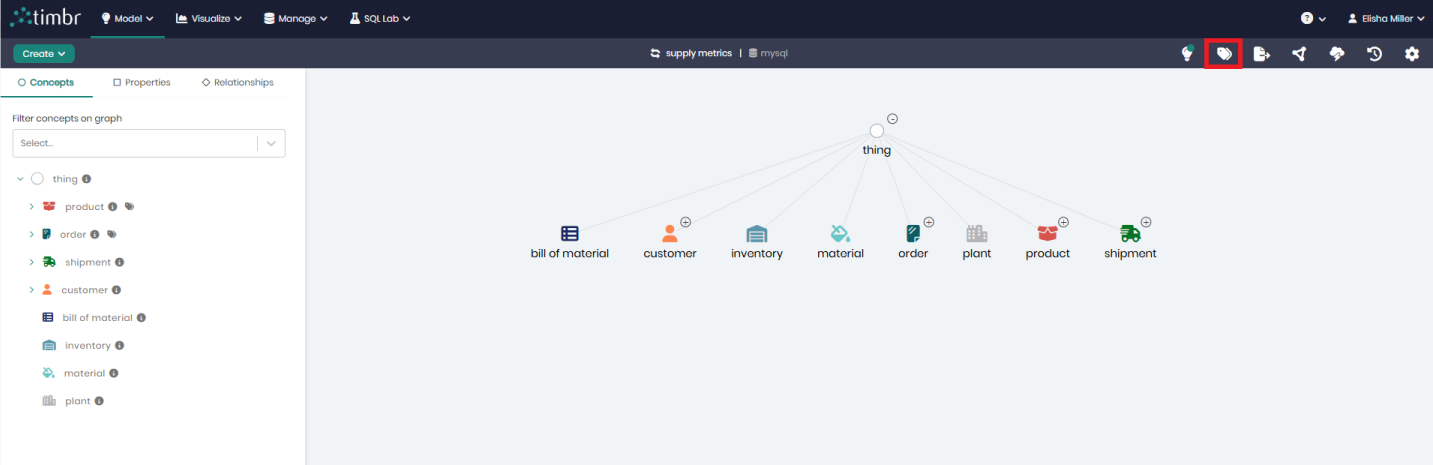Switch to the Properties tab

point(141,82)
